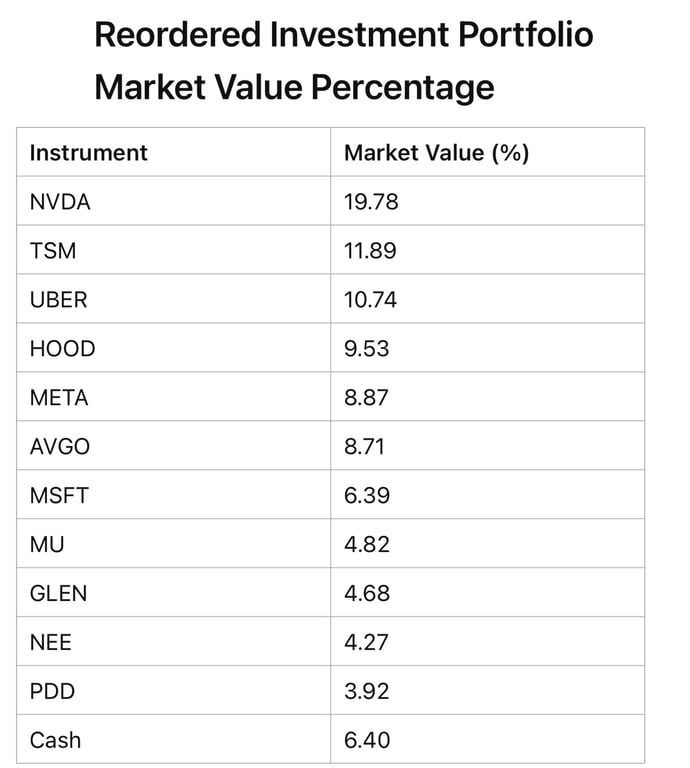Click the 4.68 value for GLEN

click(x=366, y=594)
